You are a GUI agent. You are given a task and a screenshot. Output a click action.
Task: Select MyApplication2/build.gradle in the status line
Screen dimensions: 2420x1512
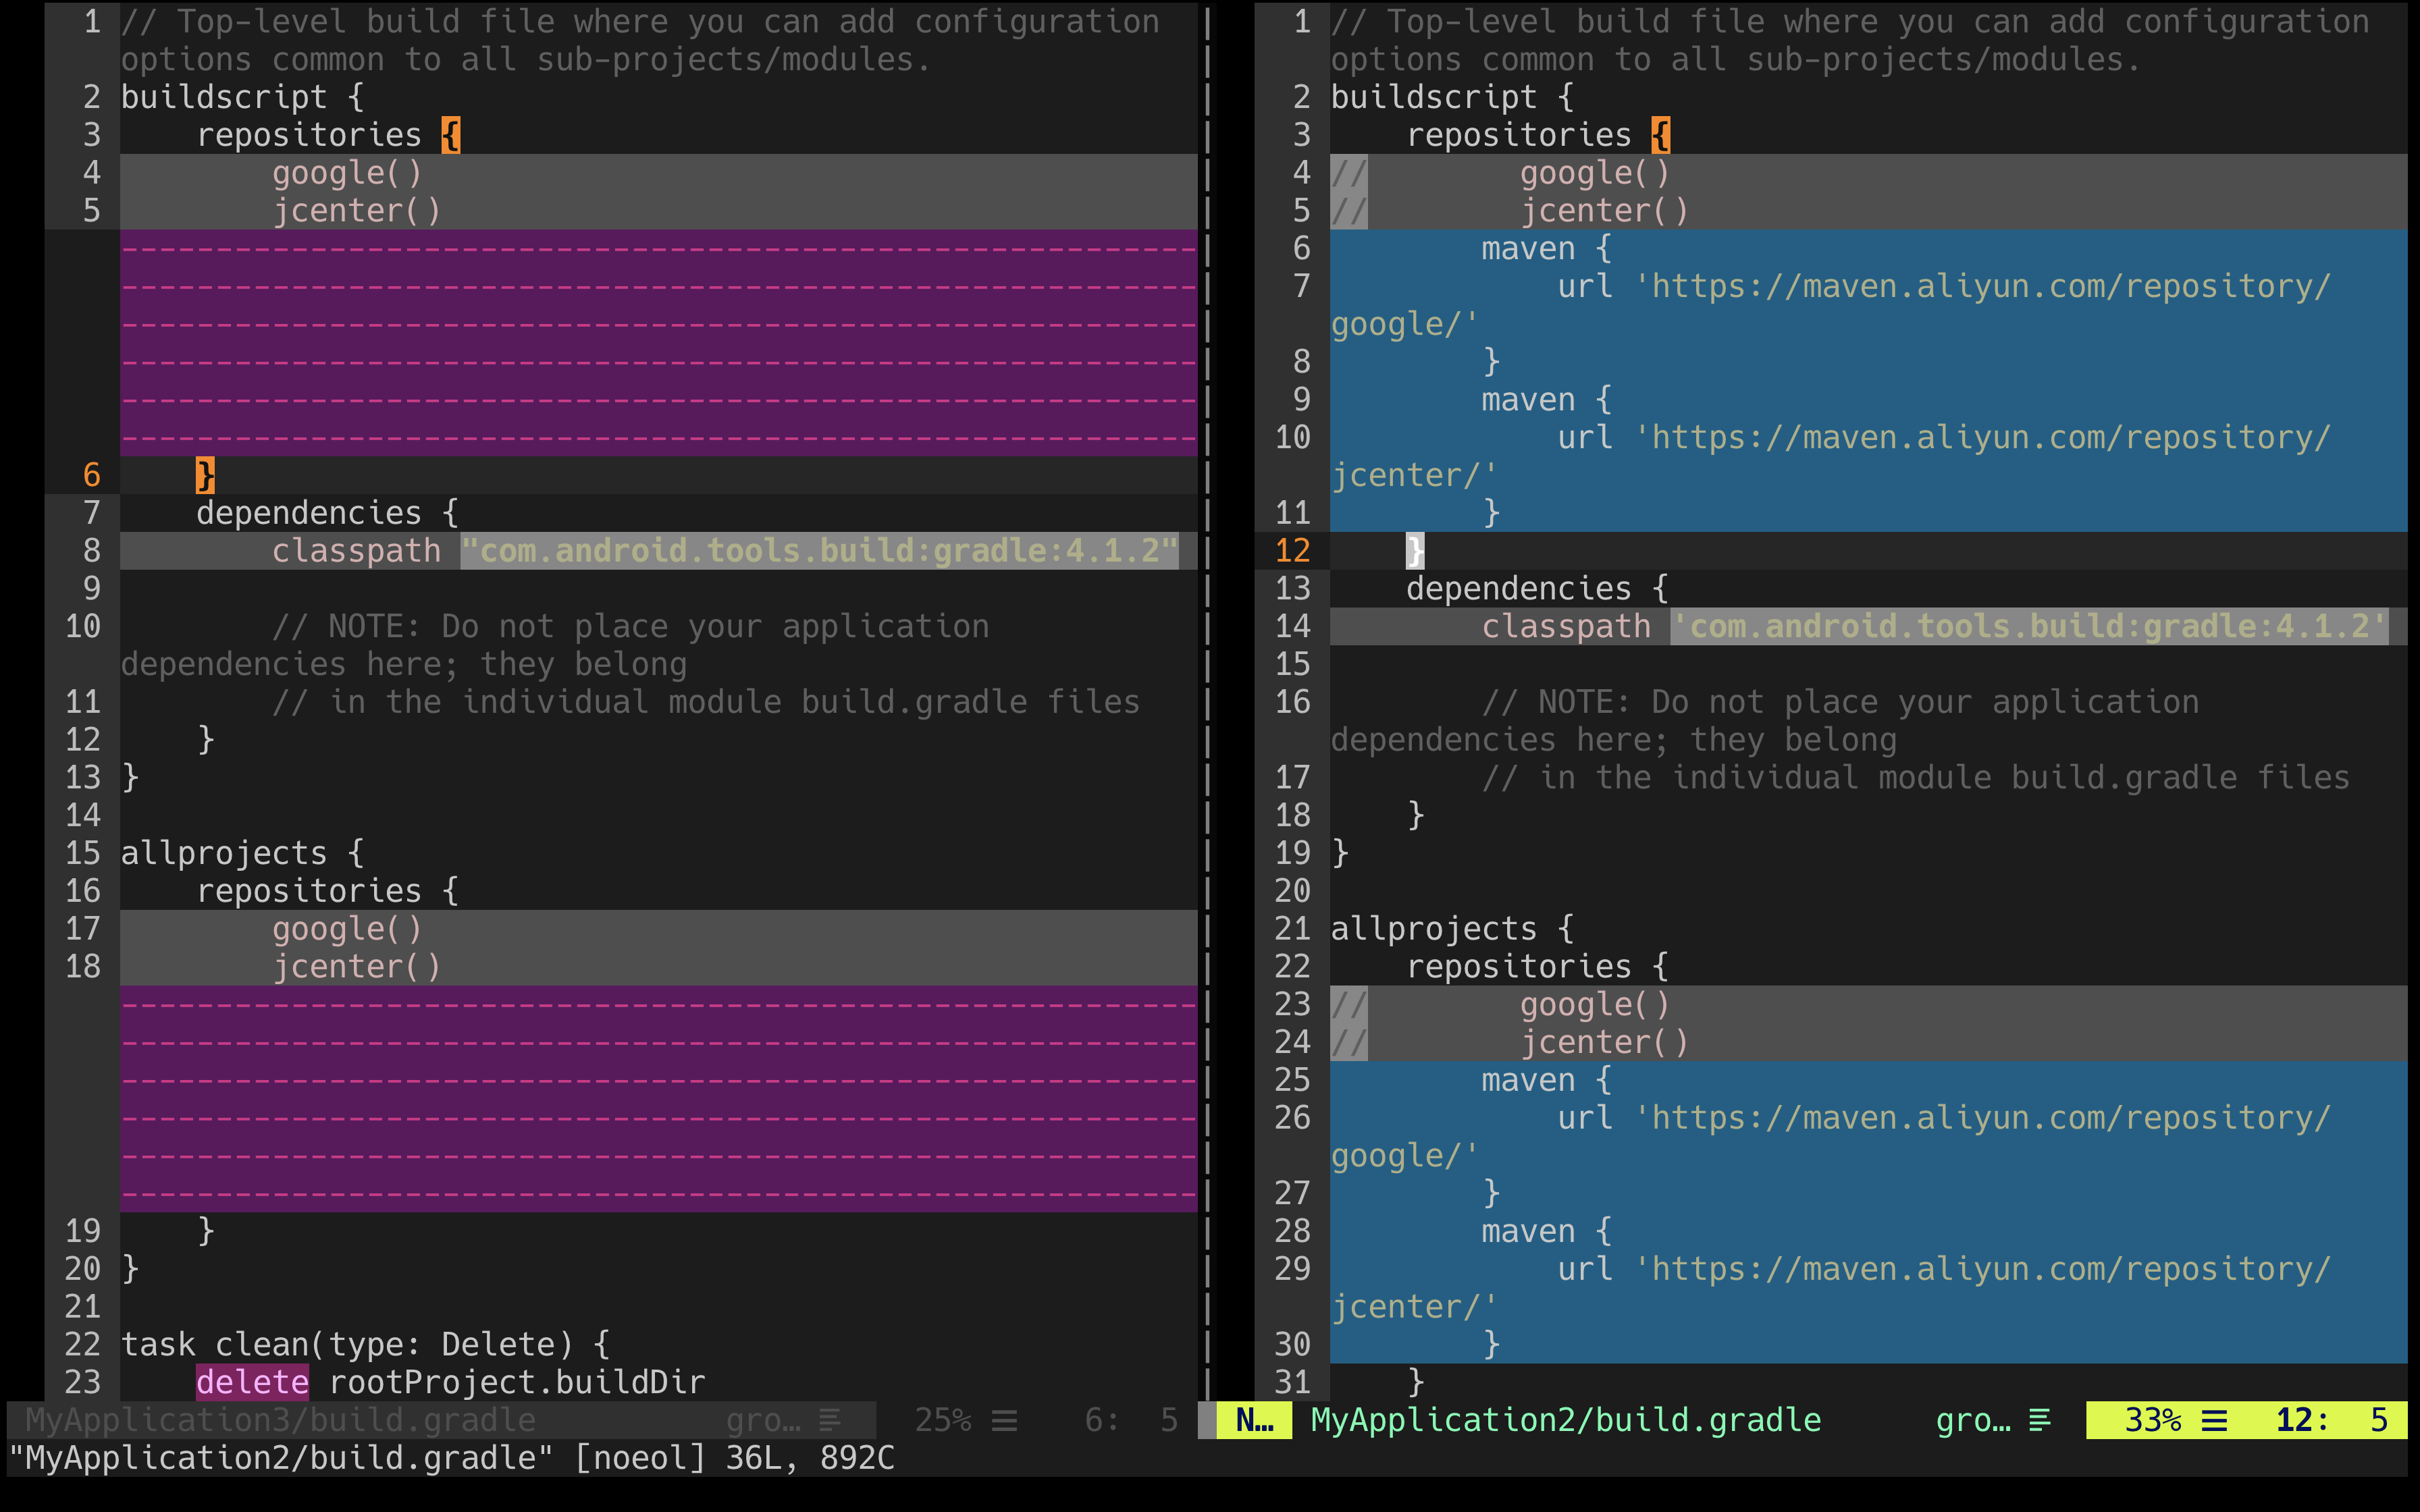[x=1565, y=1420]
